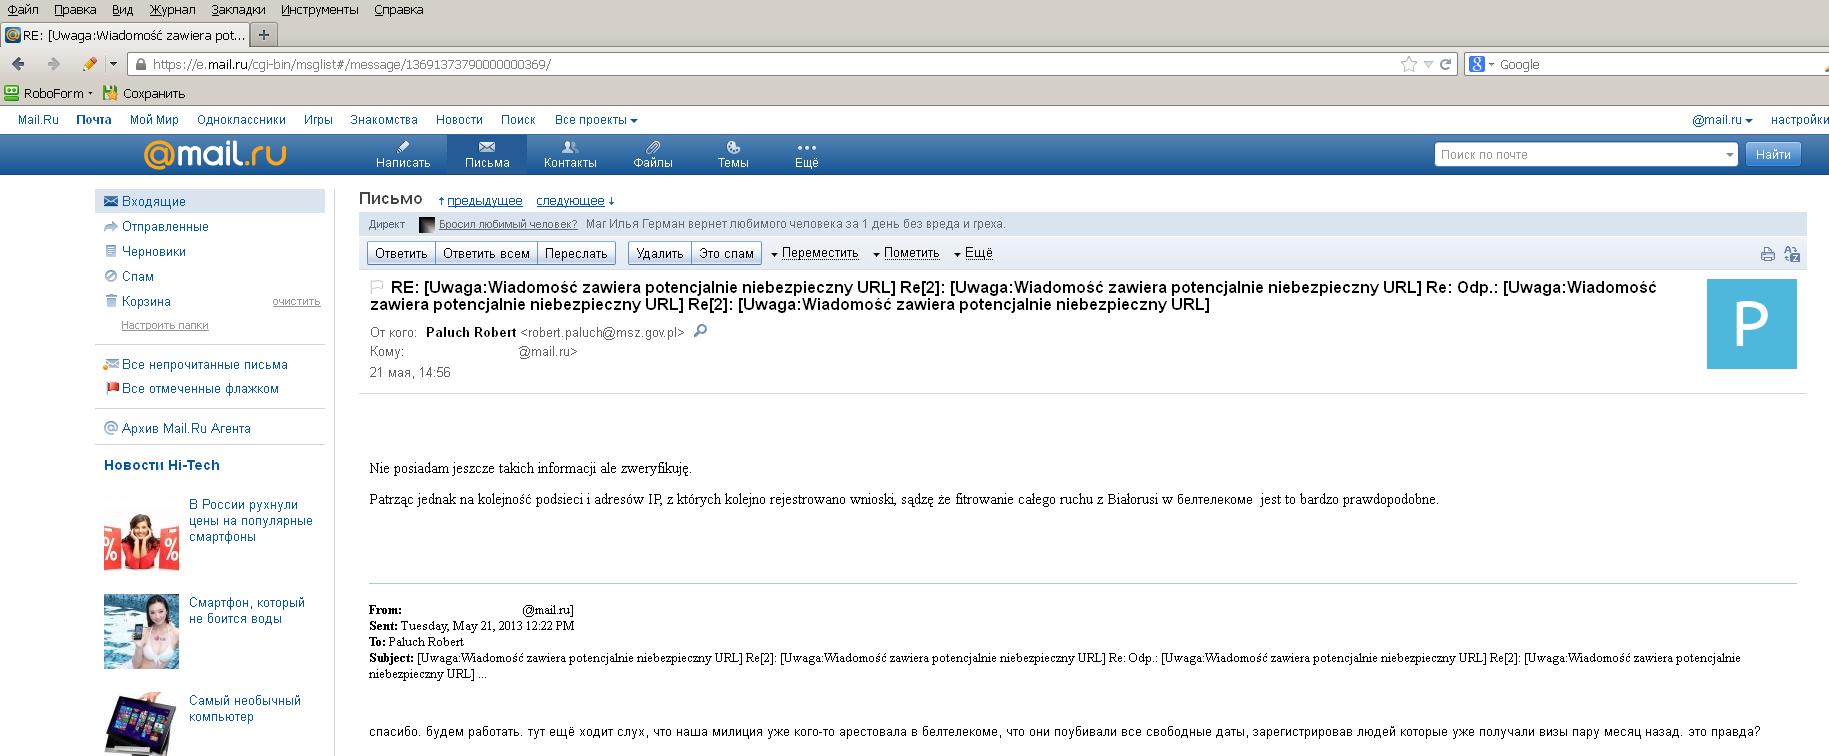Click Смартфон, который не боится воды thumbnail
The width and height of the screenshot is (1829, 756).
click(x=141, y=631)
